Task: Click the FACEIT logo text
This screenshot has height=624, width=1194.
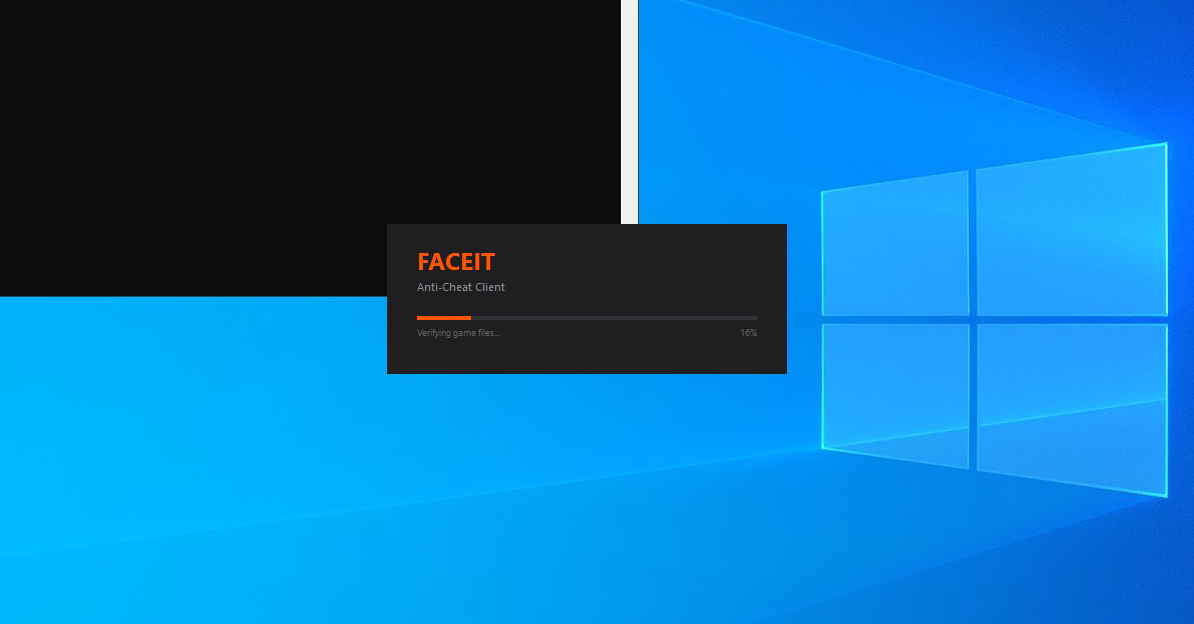Action: pos(455,261)
